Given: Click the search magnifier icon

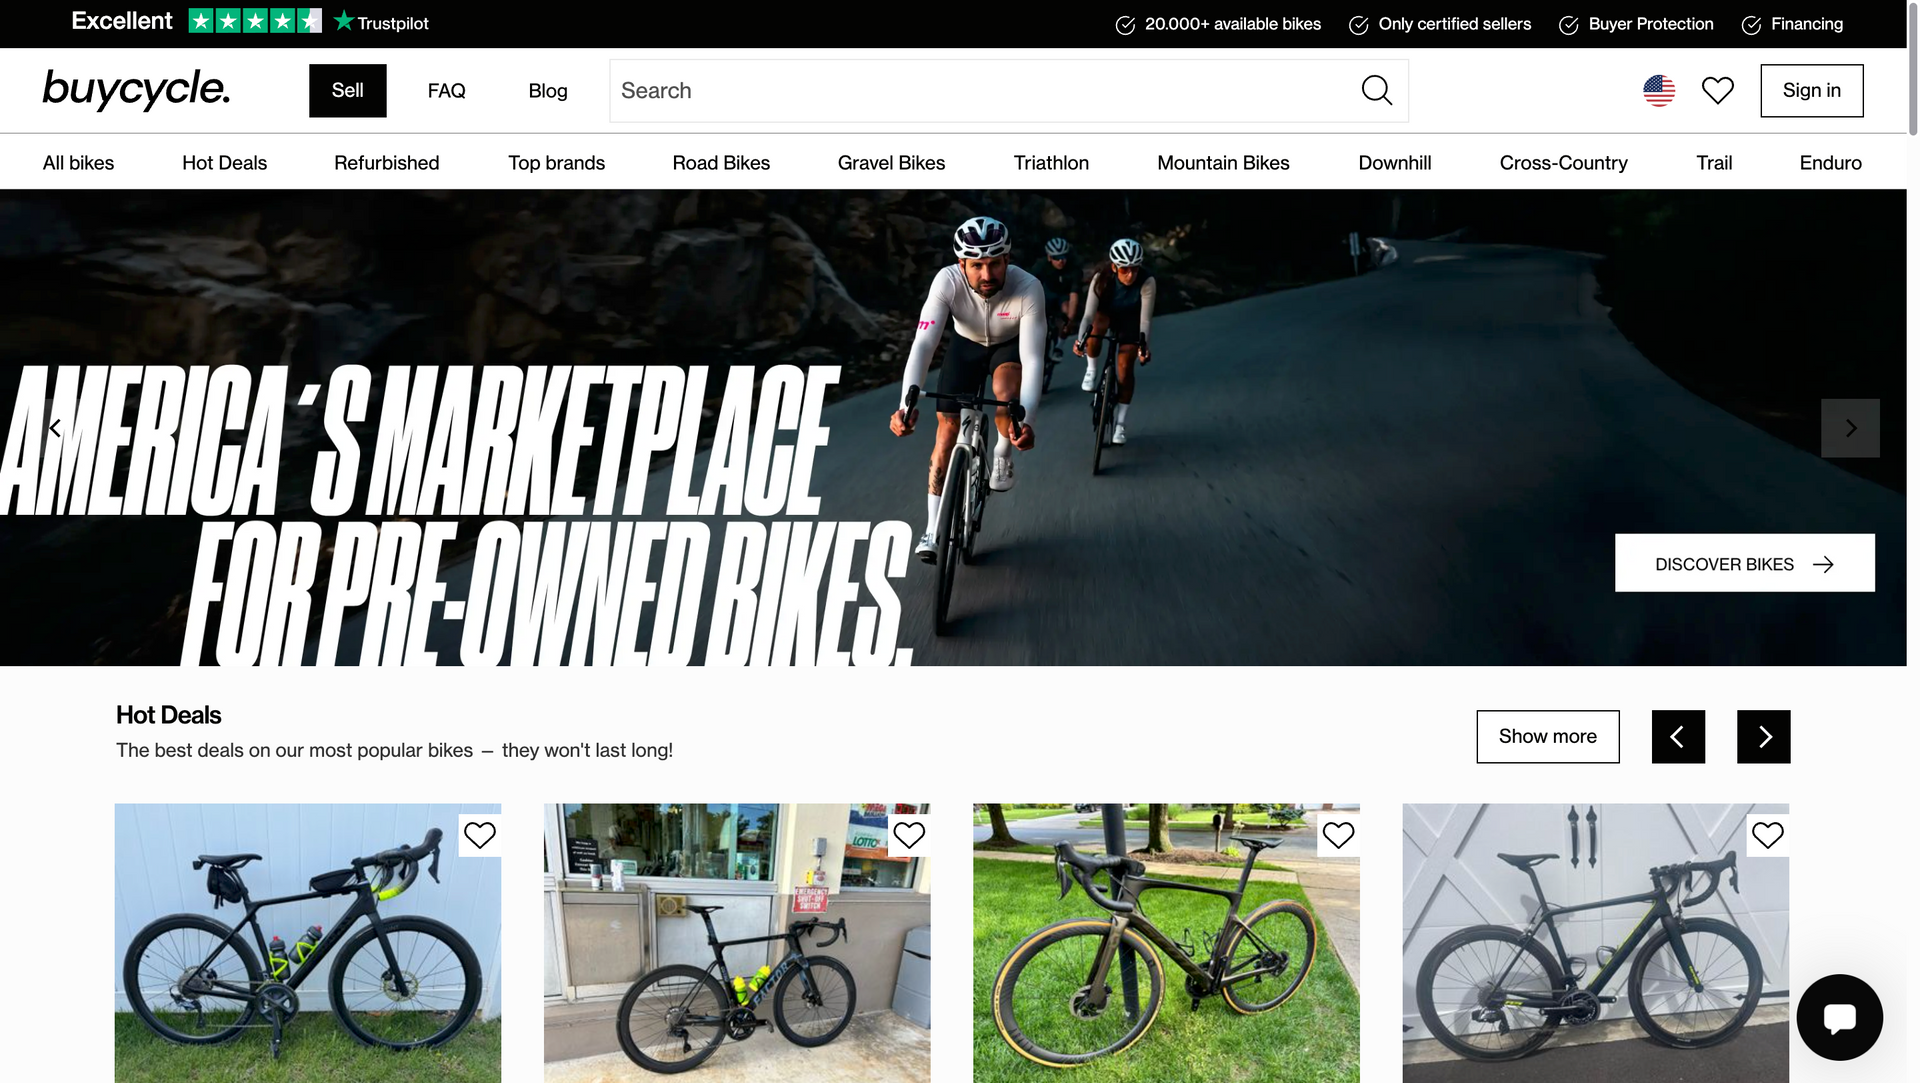Looking at the screenshot, I should pos(1377,90).
